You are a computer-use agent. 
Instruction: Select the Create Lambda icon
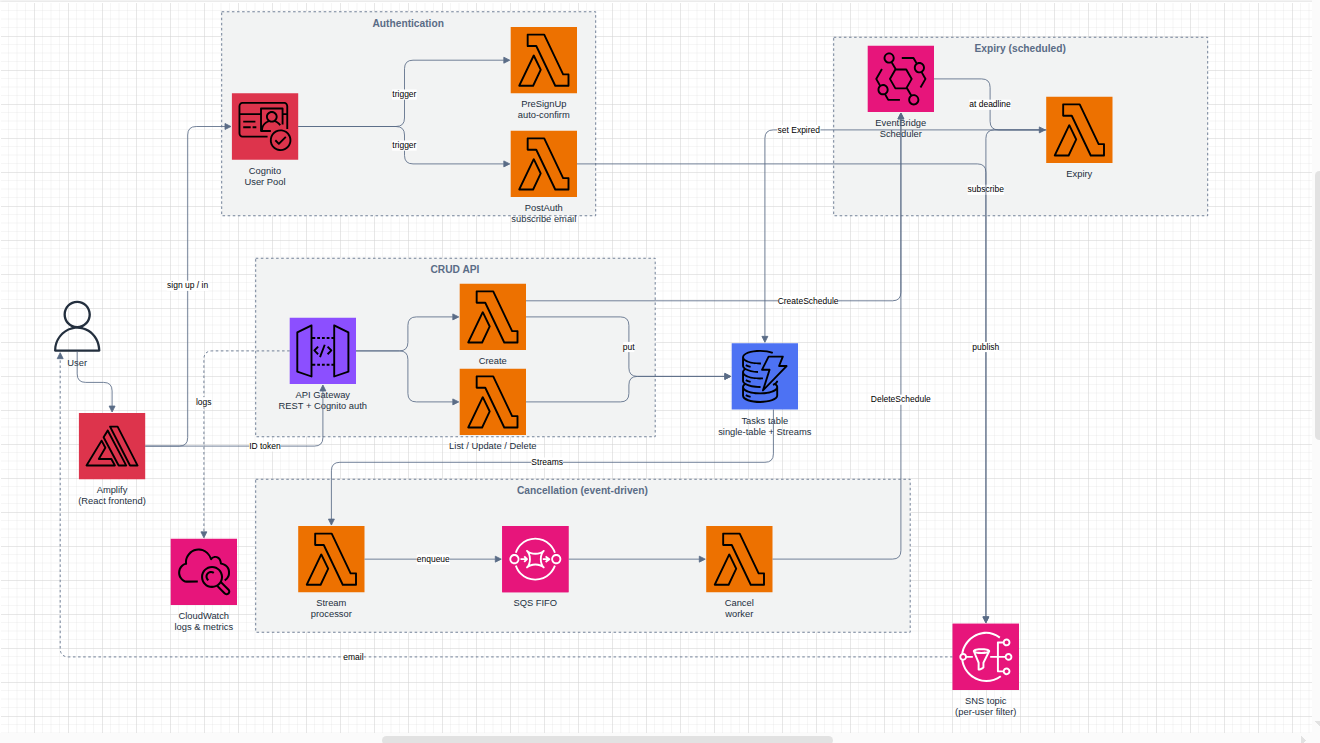(493, 317)
